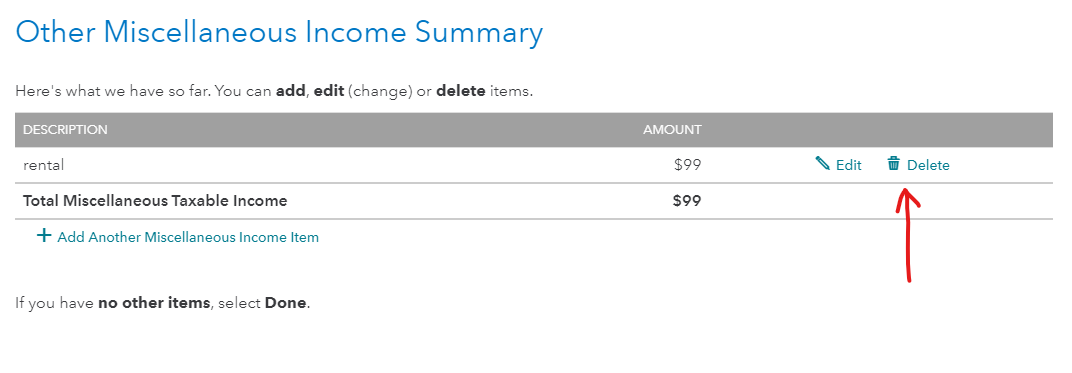Viewport: 1072px width, 373px height.
Task: Select the Delete link for rental row
Action: click(x=928, y=165)
